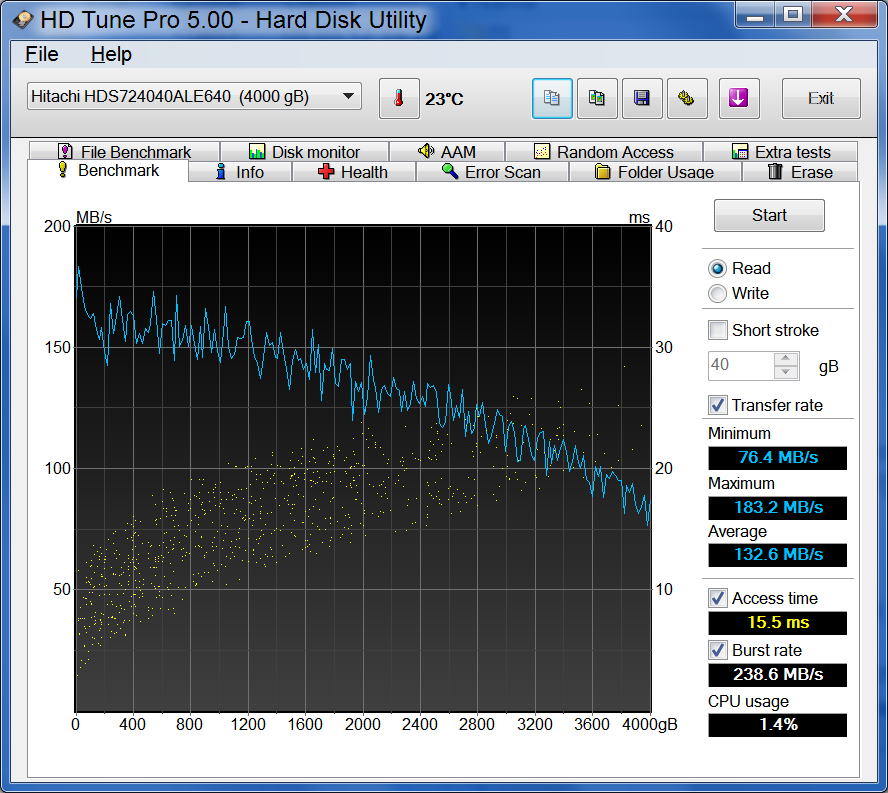Viewport: 888px width, 793px height.
Task: Open the Help menu
Action: coord(111,54)
